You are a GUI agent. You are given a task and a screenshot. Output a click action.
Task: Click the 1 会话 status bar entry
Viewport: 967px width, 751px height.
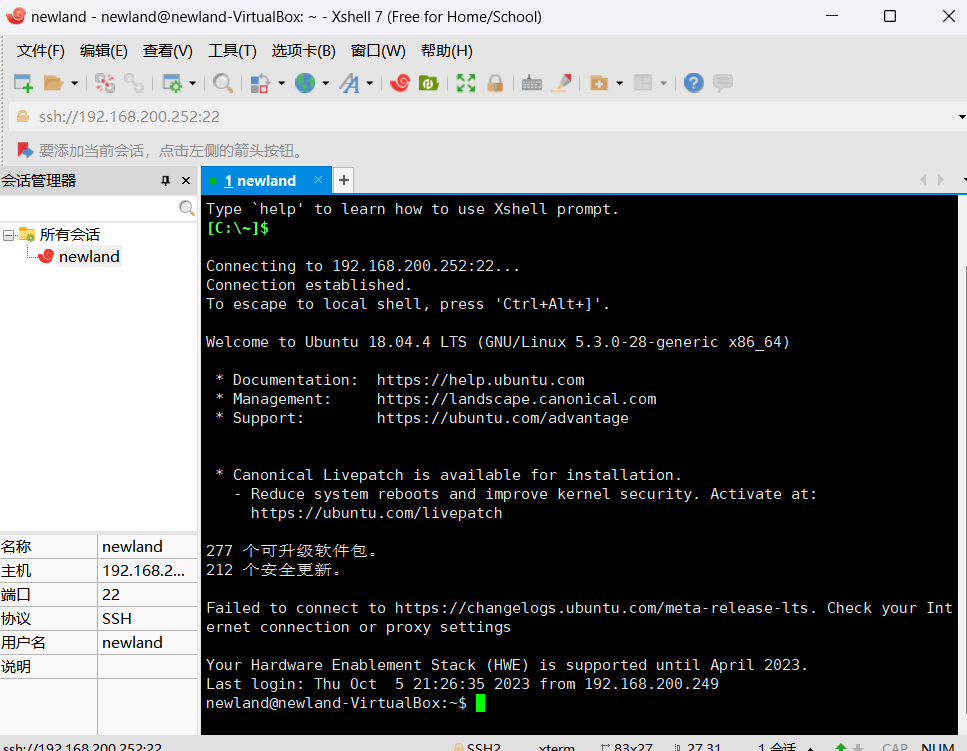777,747
